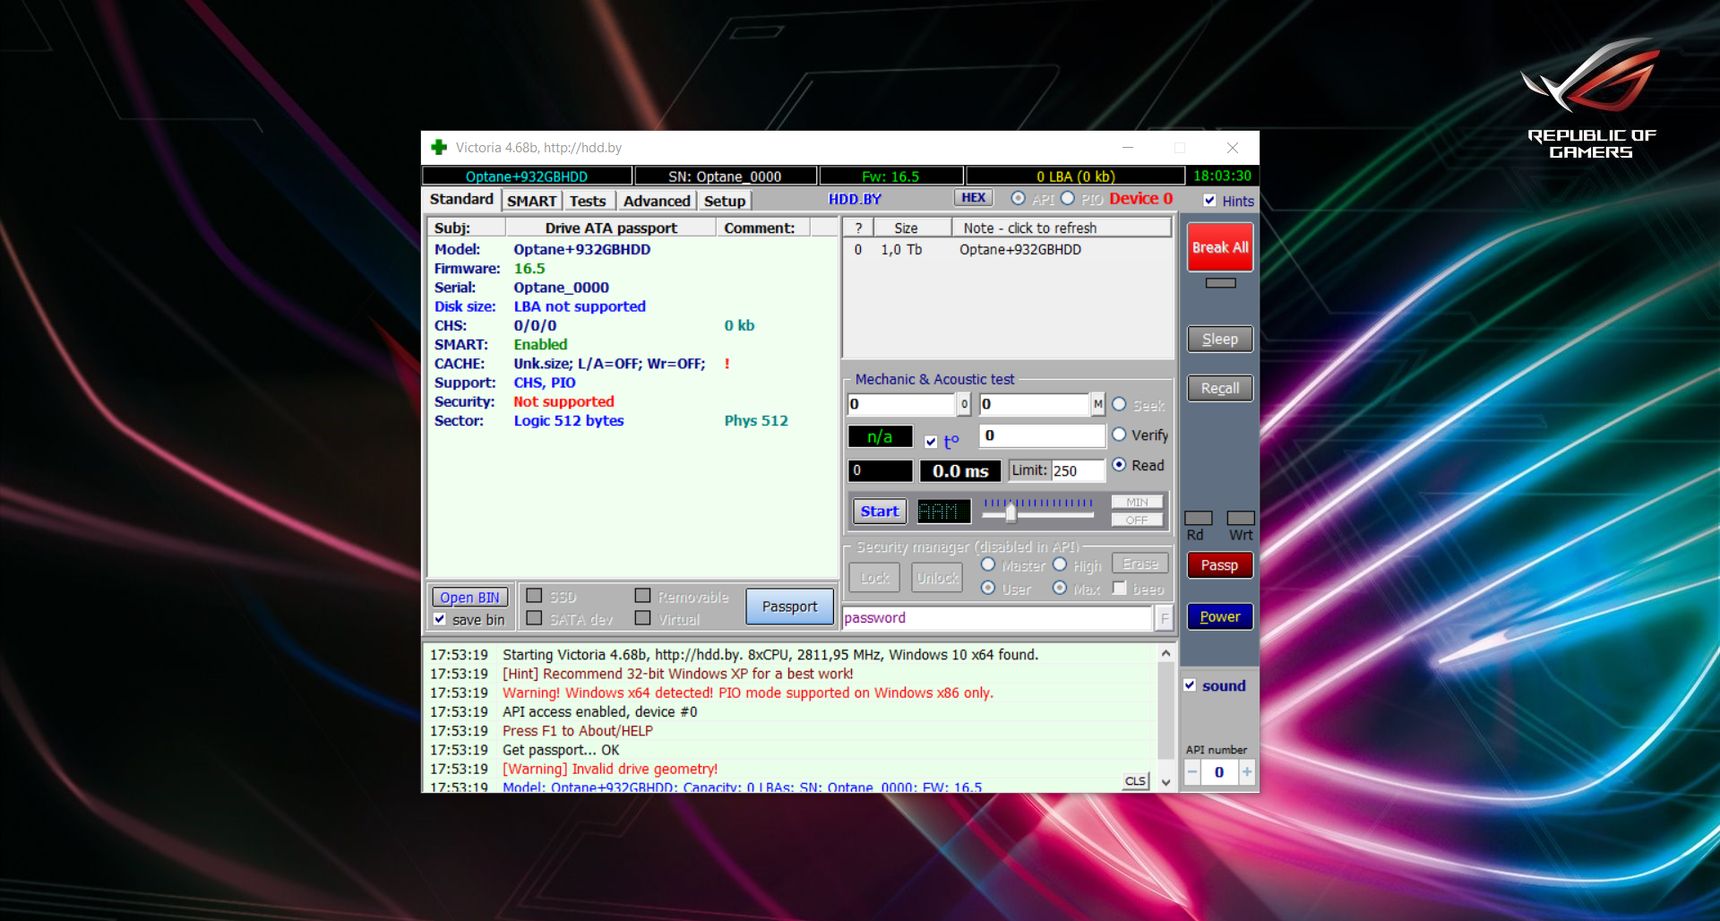Select the High radio button
This screenshot has width=1720, height=921.
(1060, 564)
